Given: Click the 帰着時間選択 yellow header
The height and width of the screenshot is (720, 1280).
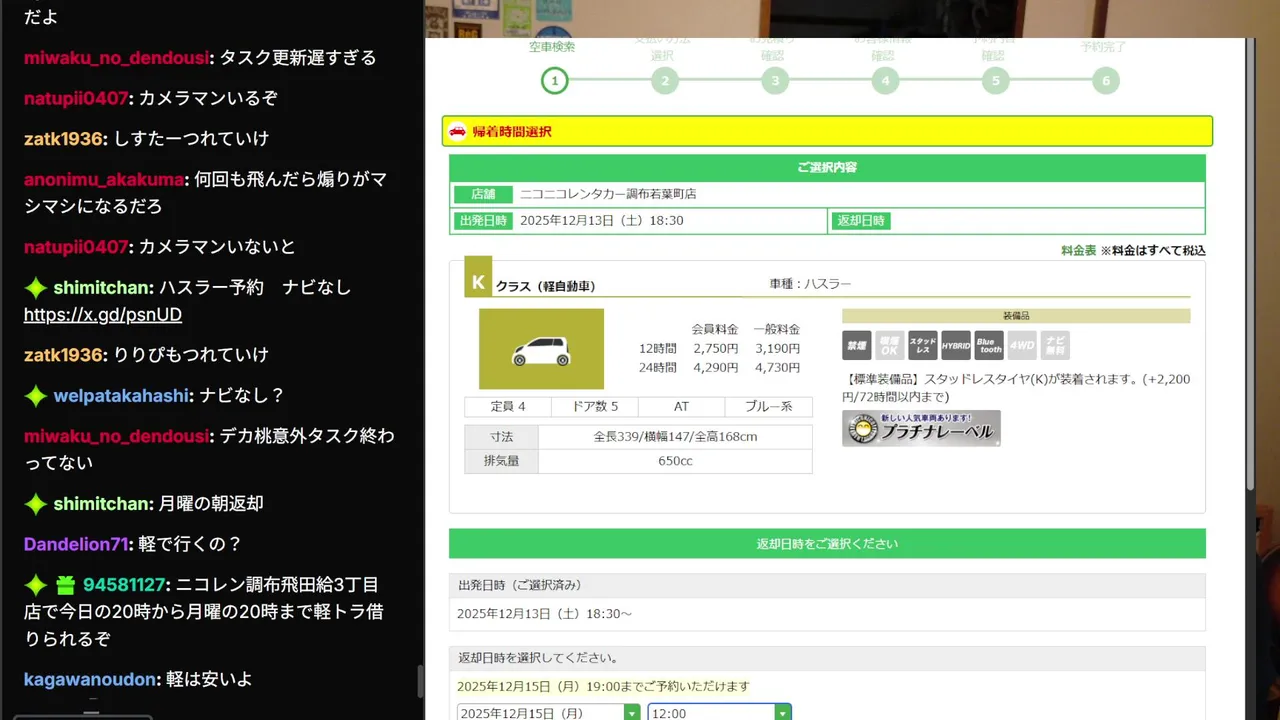Looking at the screenshot, I should (827, 131).
